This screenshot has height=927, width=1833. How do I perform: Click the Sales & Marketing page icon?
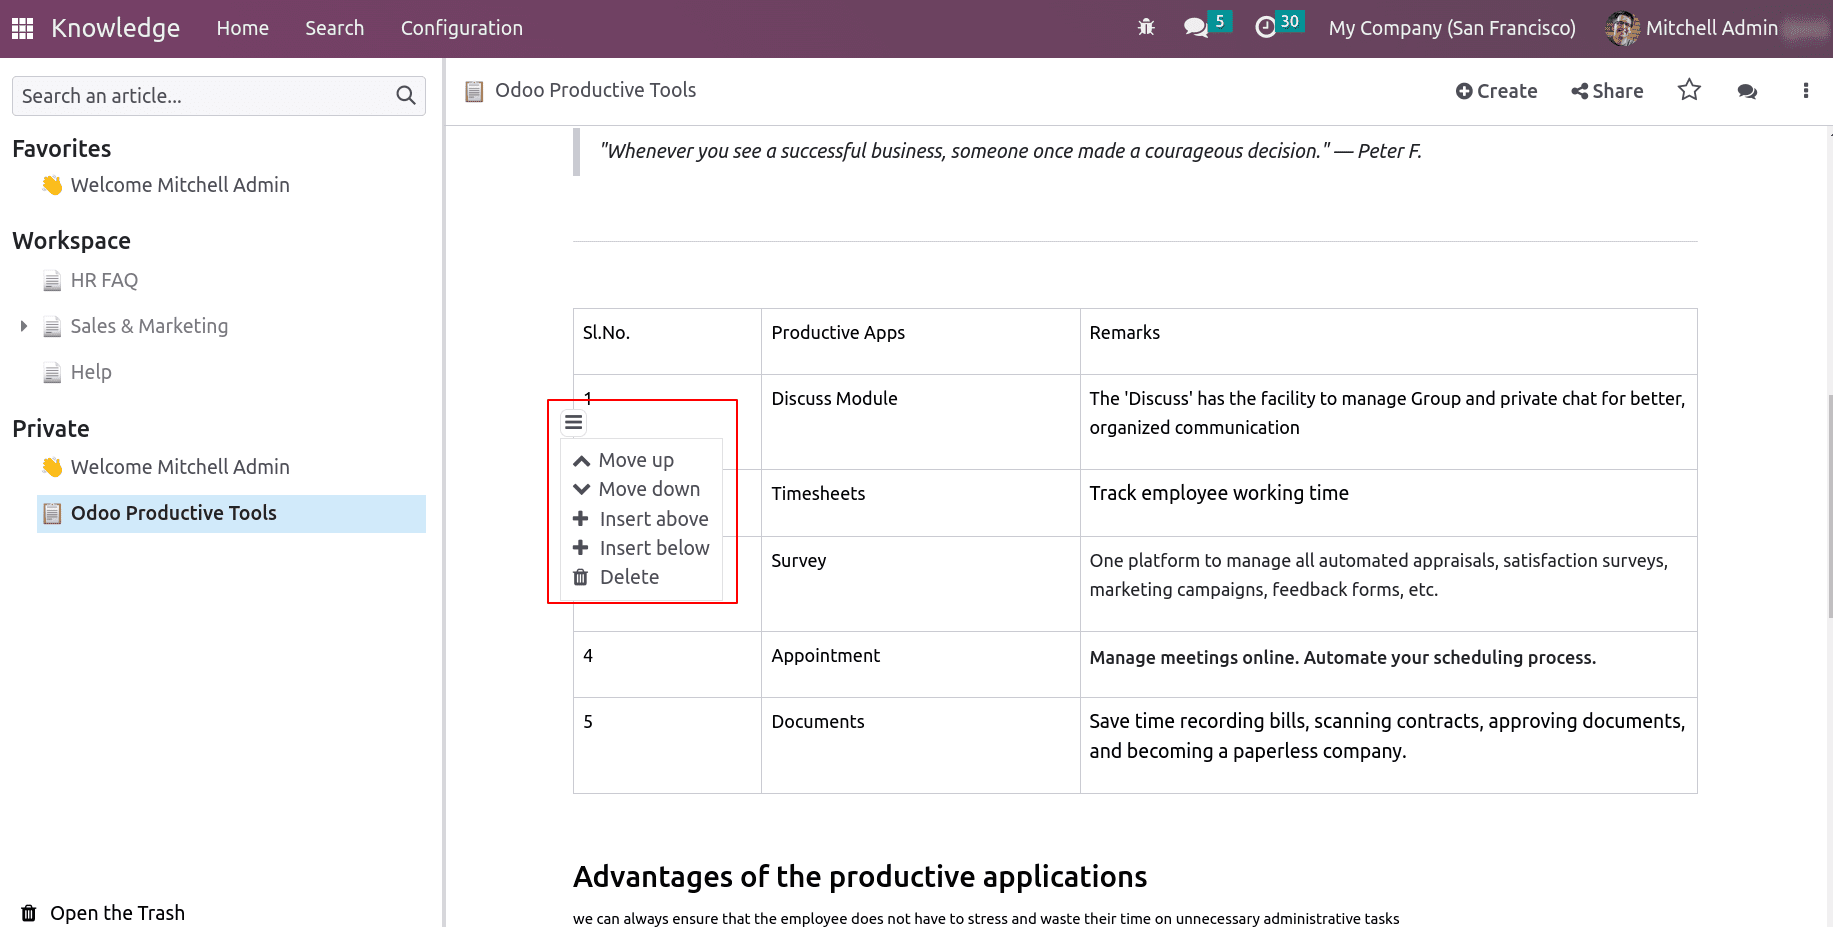[52, 327]
